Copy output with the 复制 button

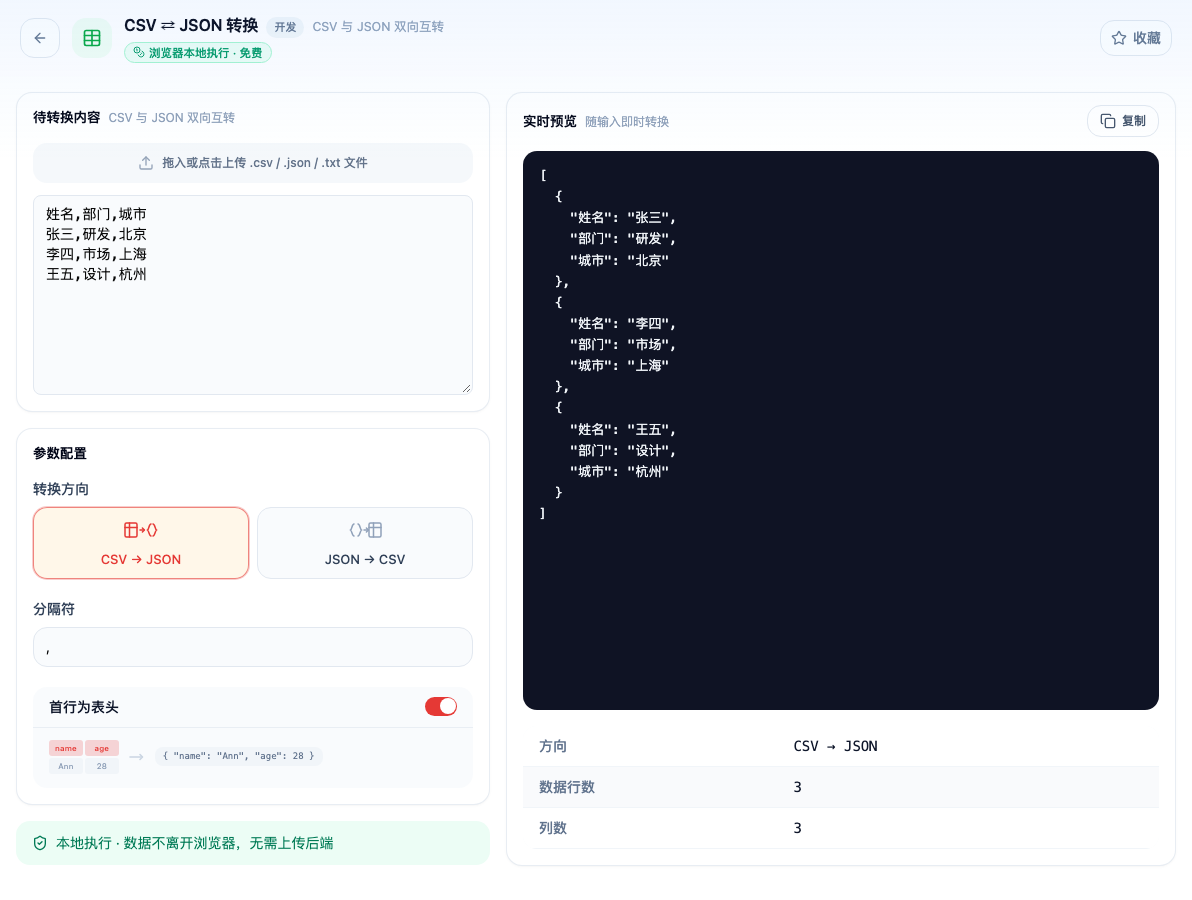[x=1123, y=121]
